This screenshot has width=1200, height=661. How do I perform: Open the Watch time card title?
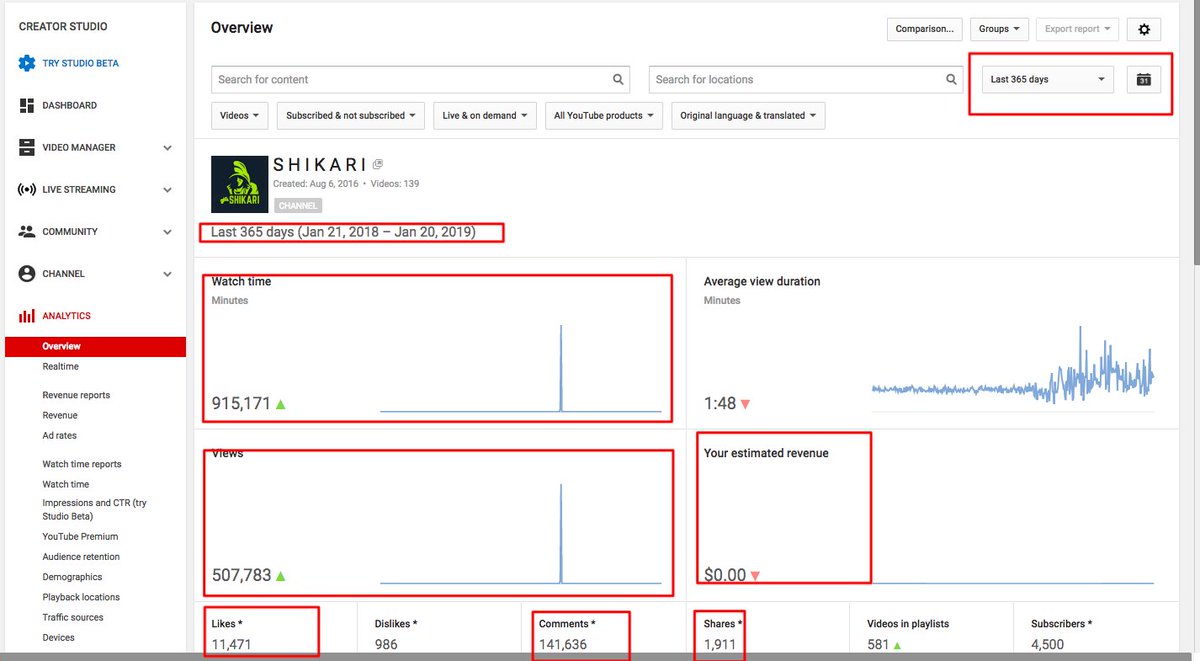(x=241, y=282)
